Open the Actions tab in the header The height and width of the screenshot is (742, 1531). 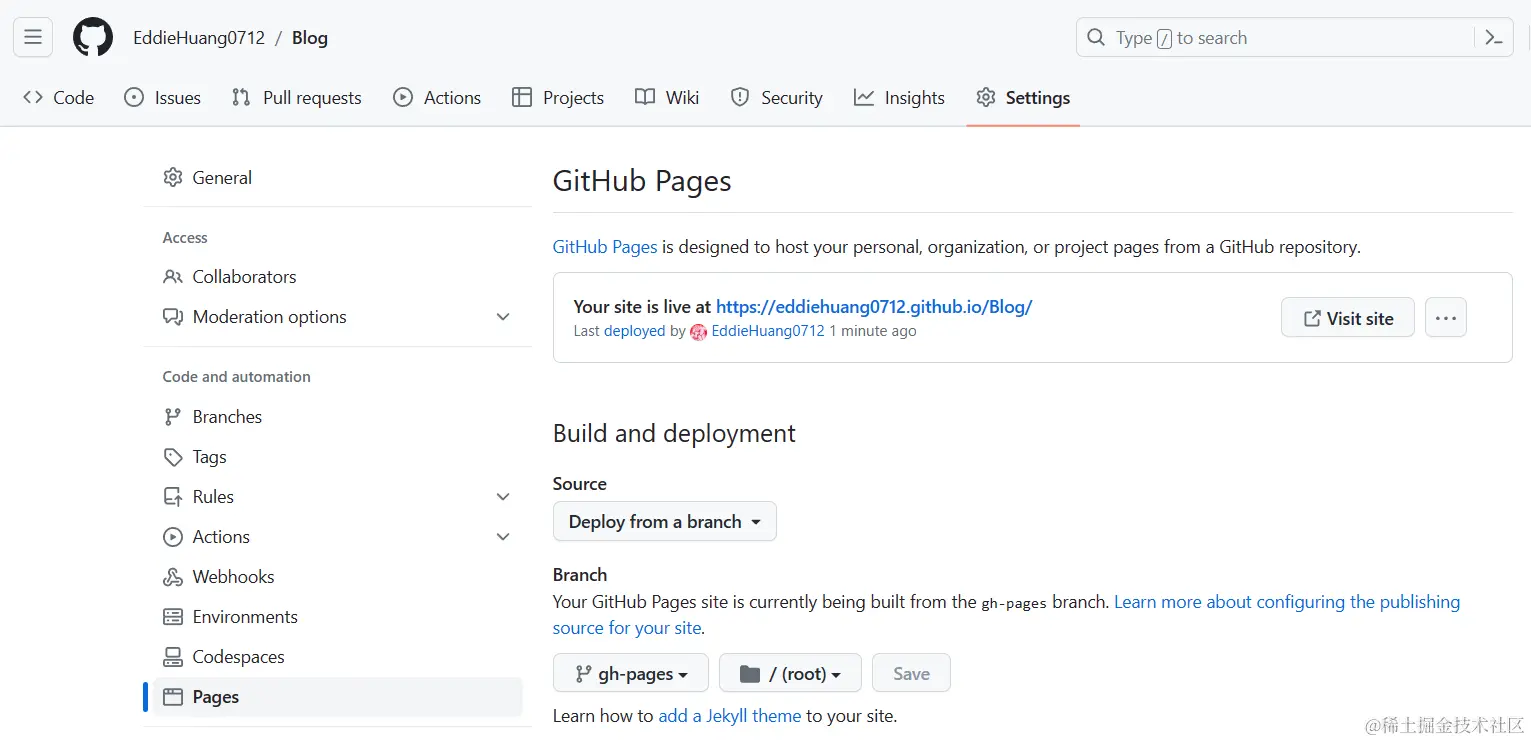point(437,97)
